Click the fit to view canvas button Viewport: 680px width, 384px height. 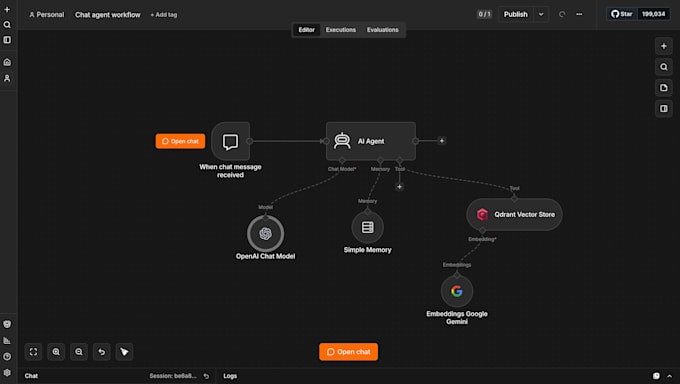coord(33,352)
